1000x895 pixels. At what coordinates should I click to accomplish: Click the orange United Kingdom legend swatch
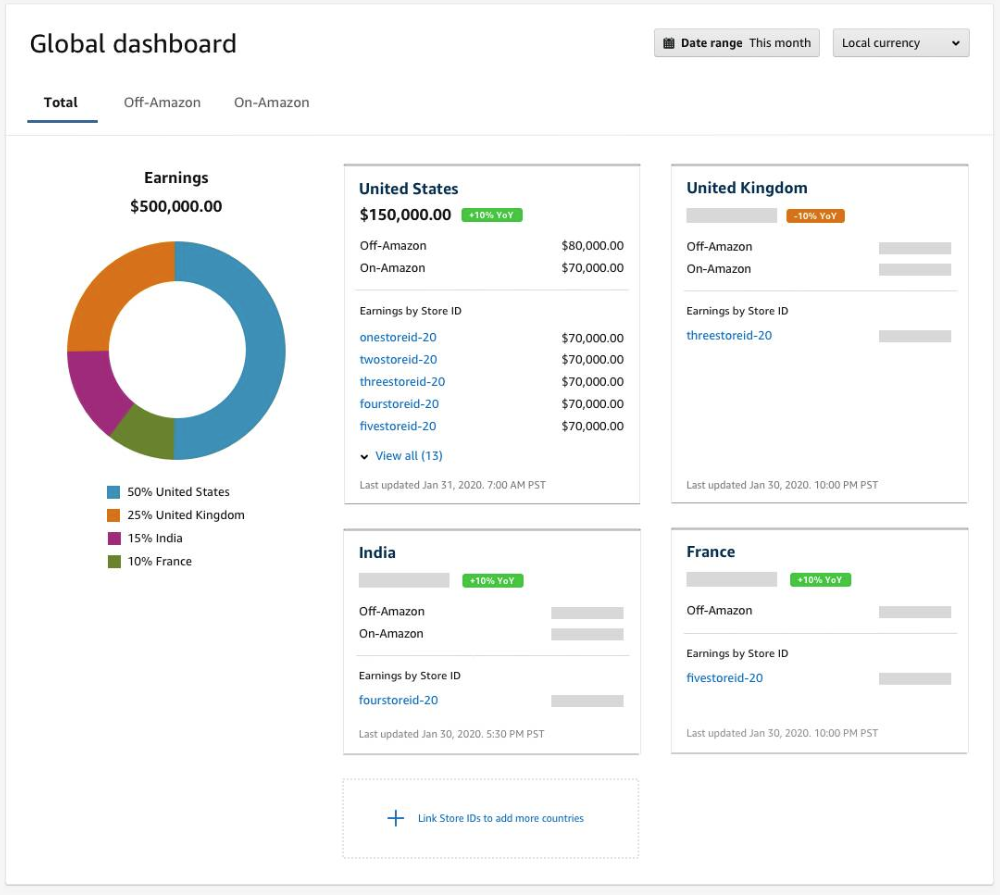click(x=114, y=515)
